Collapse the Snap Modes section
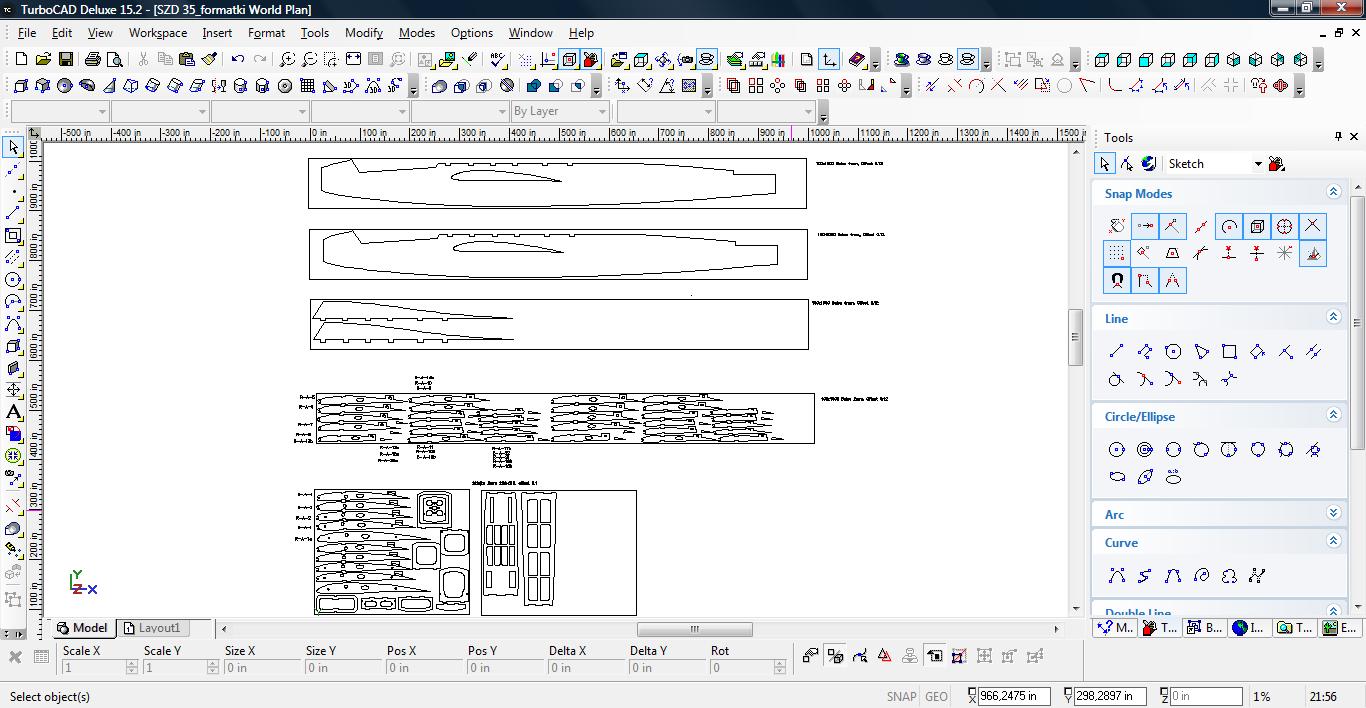 (1333, 192)
